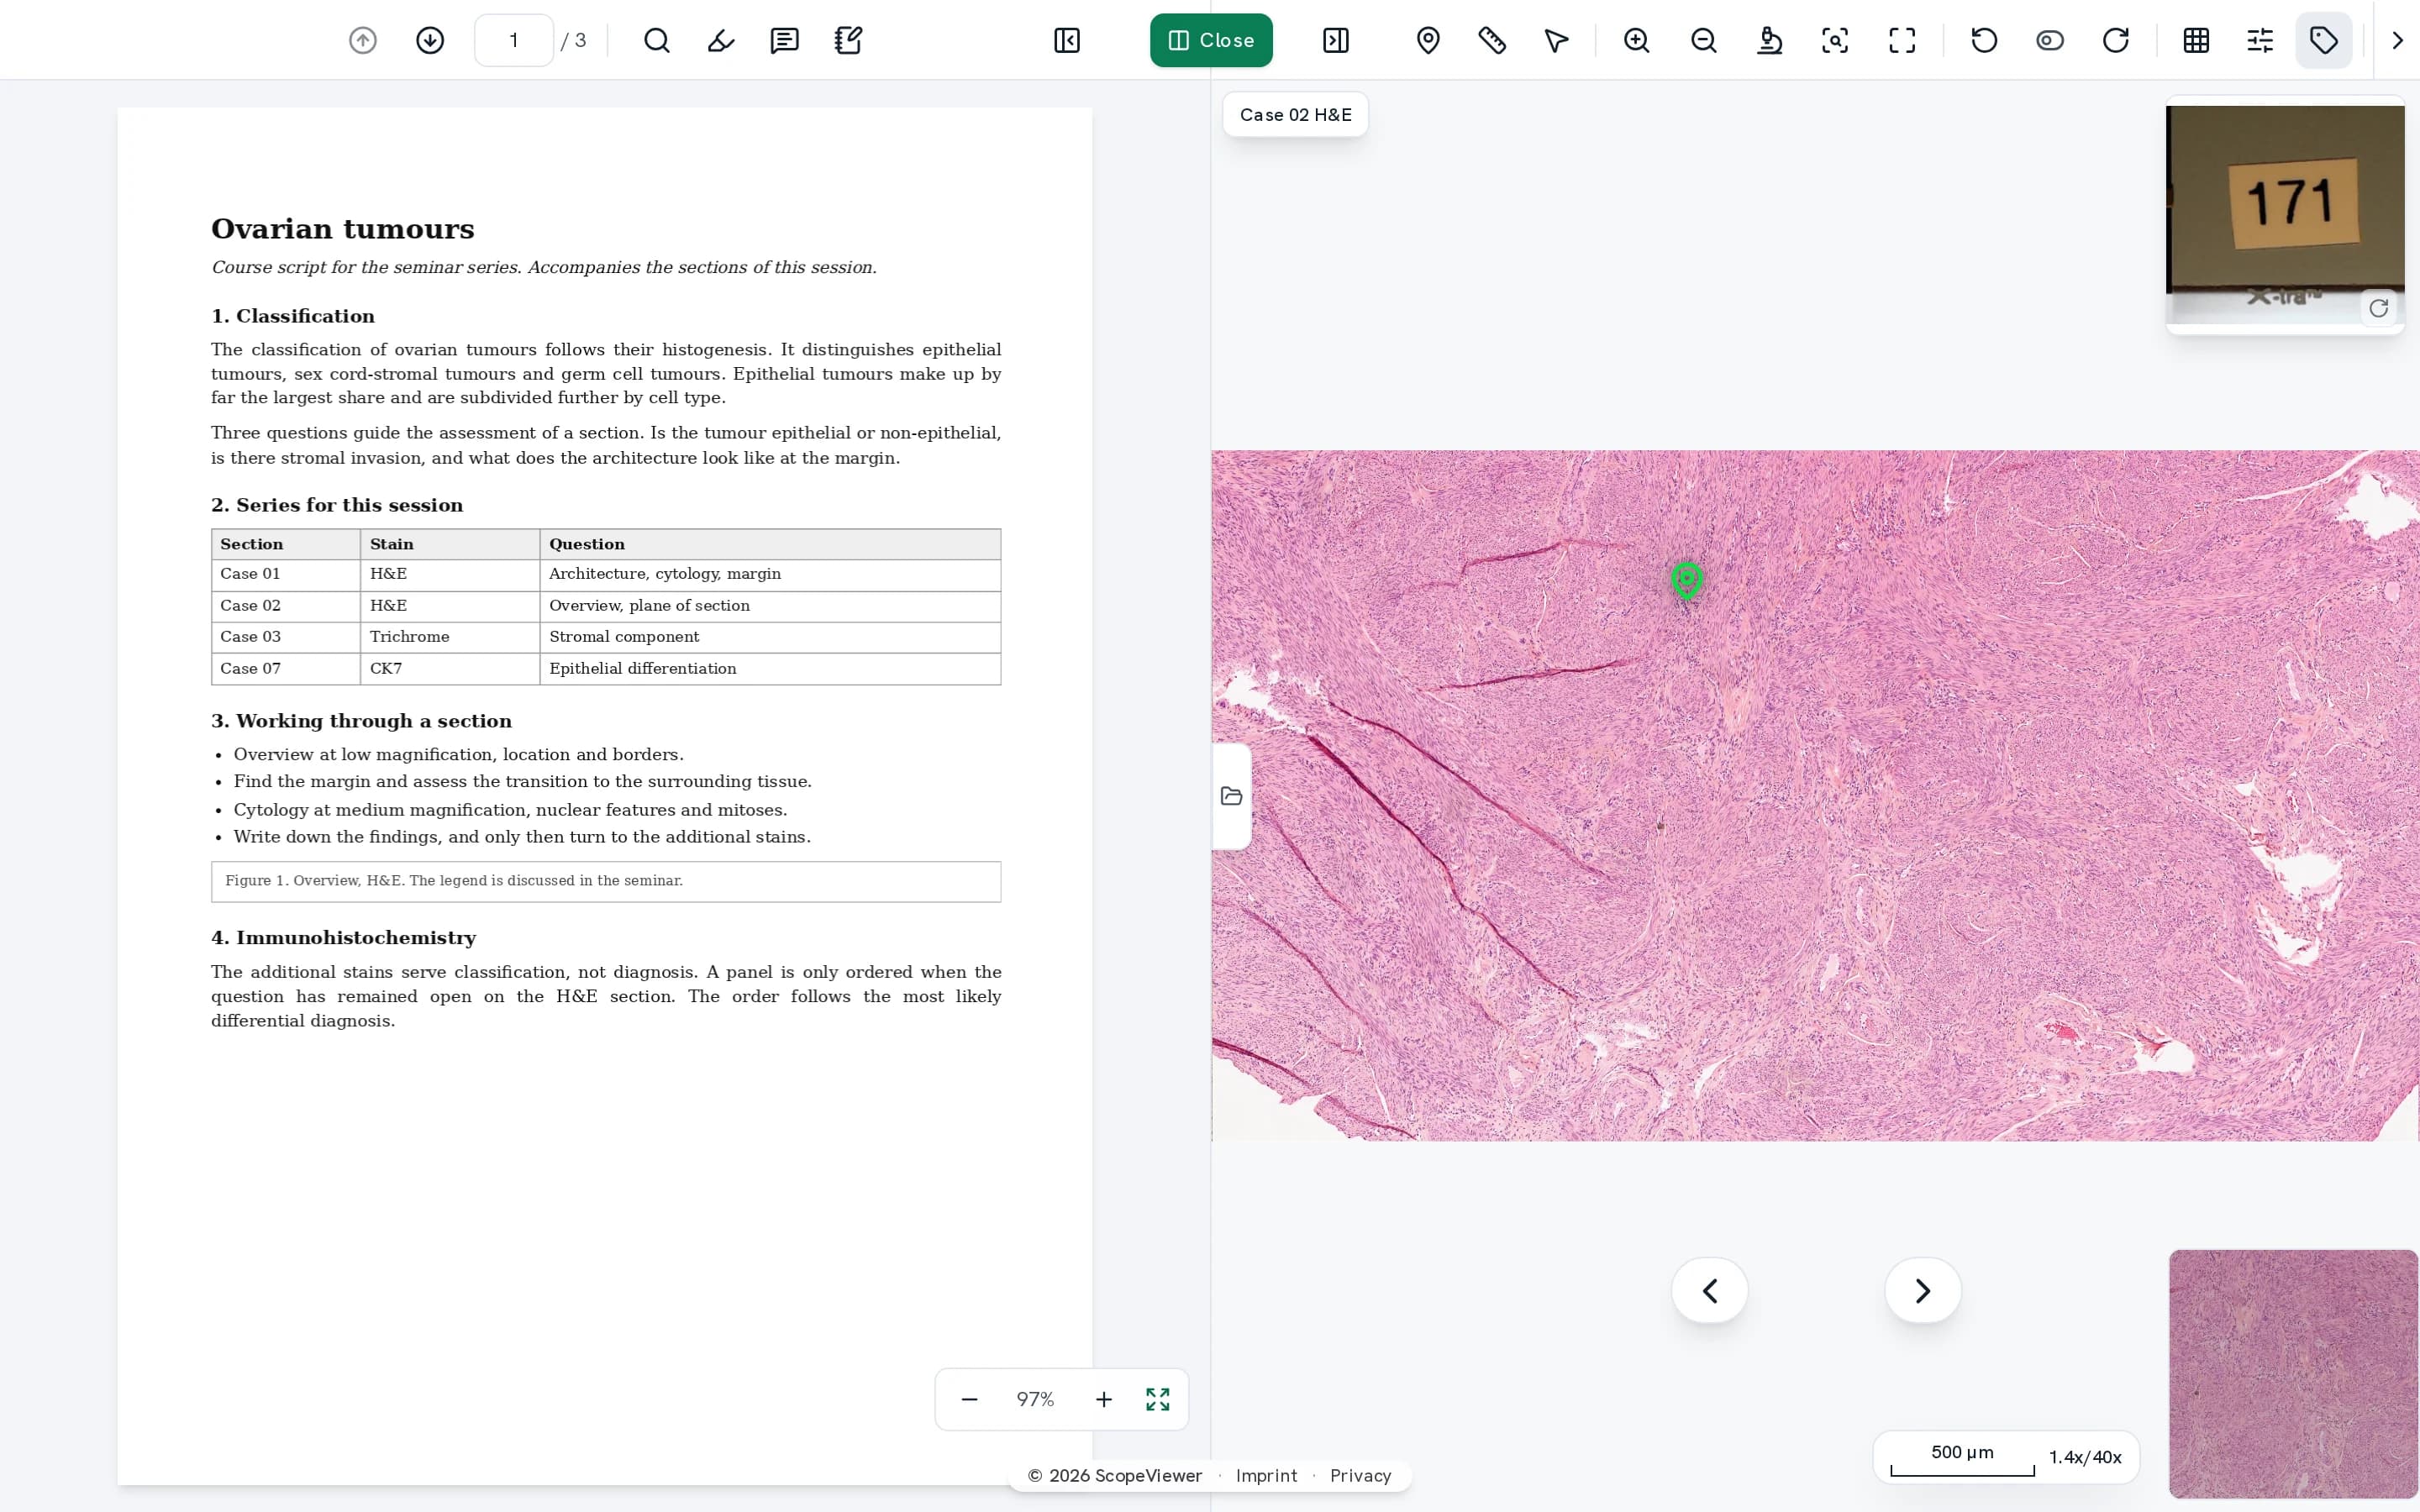Click the Trichrome cell in table
This screenshot has width=2420, height=1512.
[x=450, y=637]
